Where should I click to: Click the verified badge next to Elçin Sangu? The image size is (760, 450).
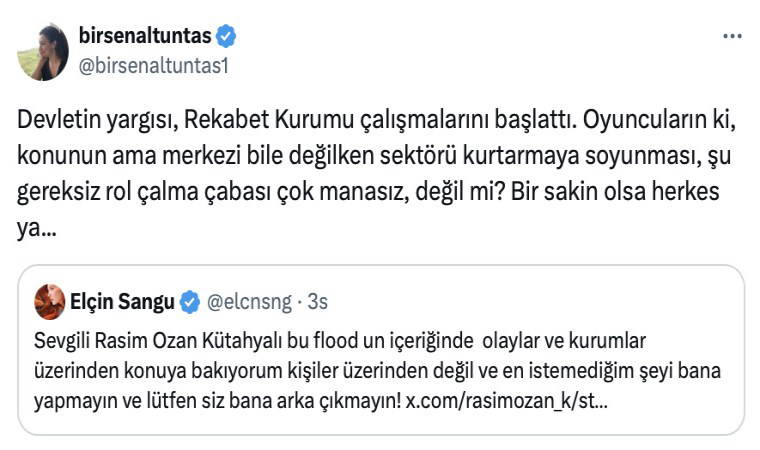tap(189, 300)
